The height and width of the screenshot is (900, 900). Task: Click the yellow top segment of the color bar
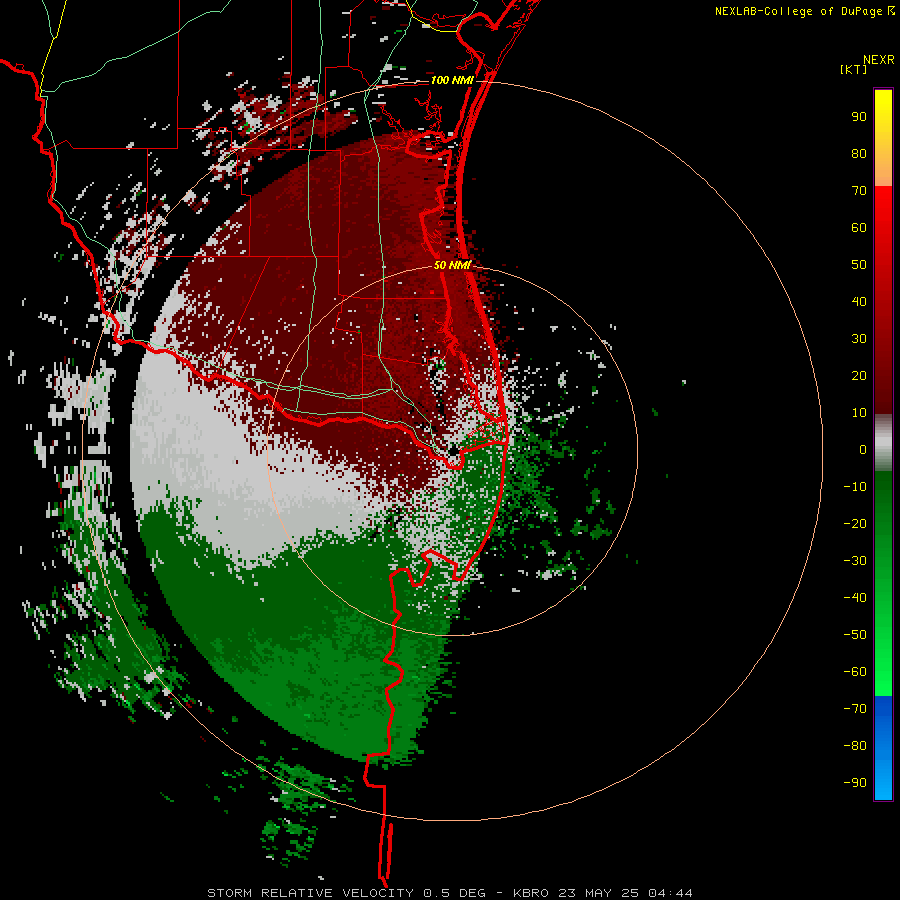click(883, 137)
